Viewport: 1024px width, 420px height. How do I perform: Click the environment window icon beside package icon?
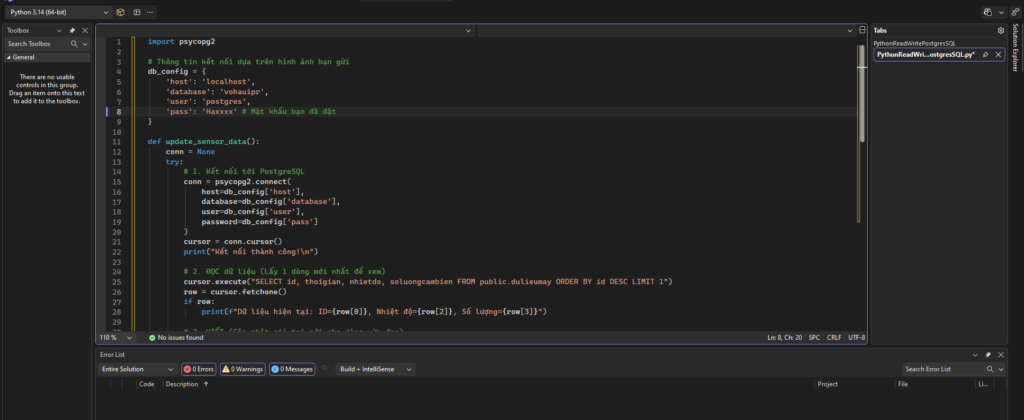click(x=139, y=12)
